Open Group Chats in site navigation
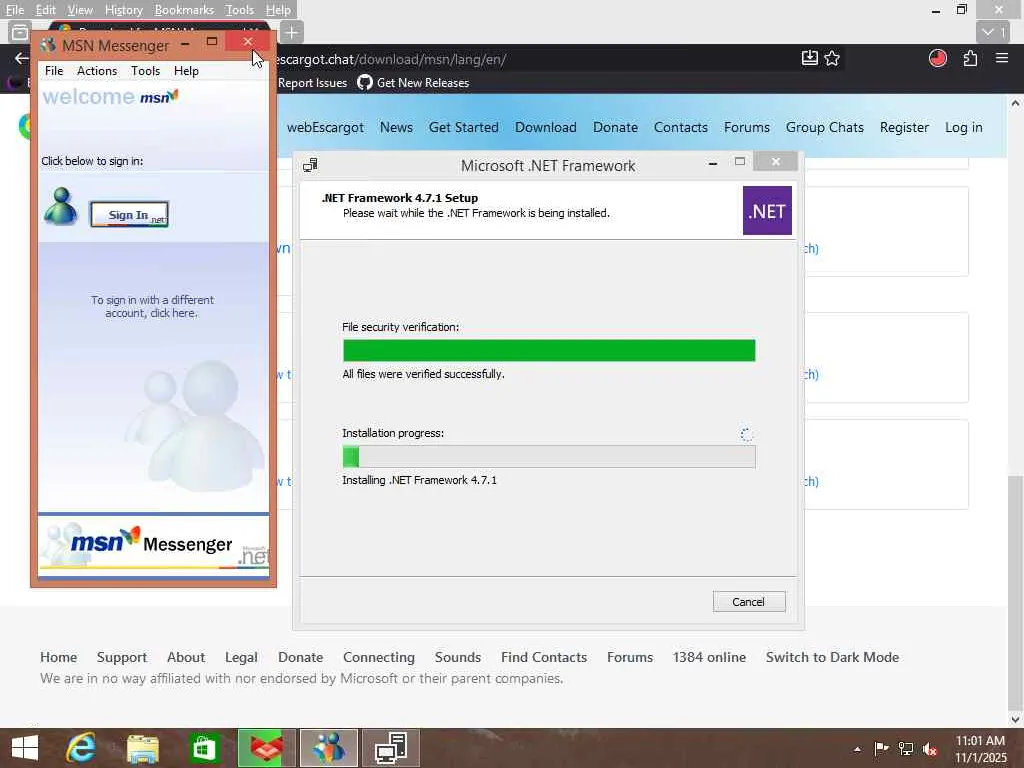1024x768 pixels. click(x=825, y=127)
